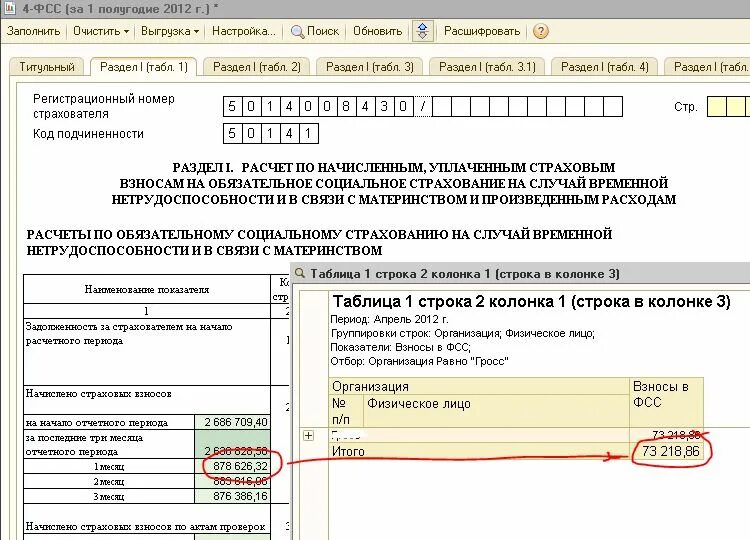Click the 4-ФСС report window icon
The width and height of the screenshot is (750, 540).
9,8
